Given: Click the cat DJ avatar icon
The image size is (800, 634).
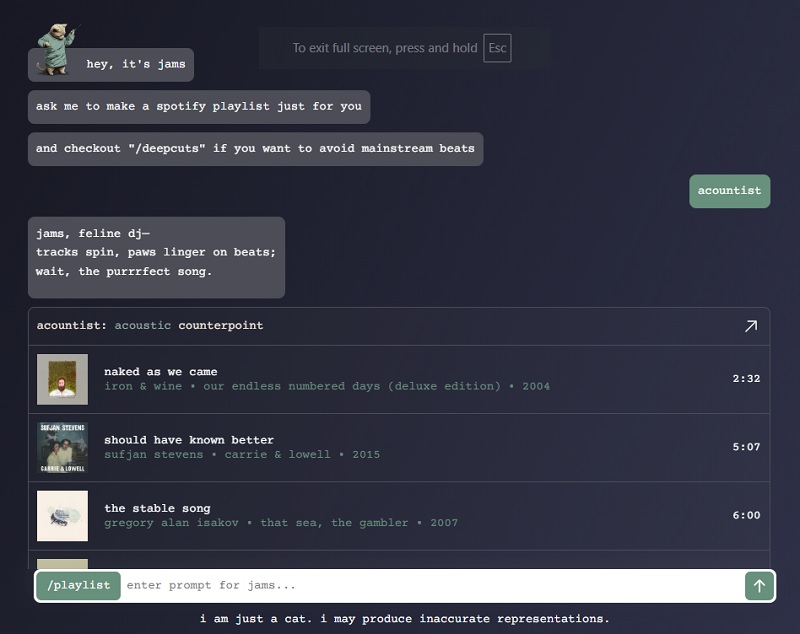Looking at the screenshot, I should point(58,46).
